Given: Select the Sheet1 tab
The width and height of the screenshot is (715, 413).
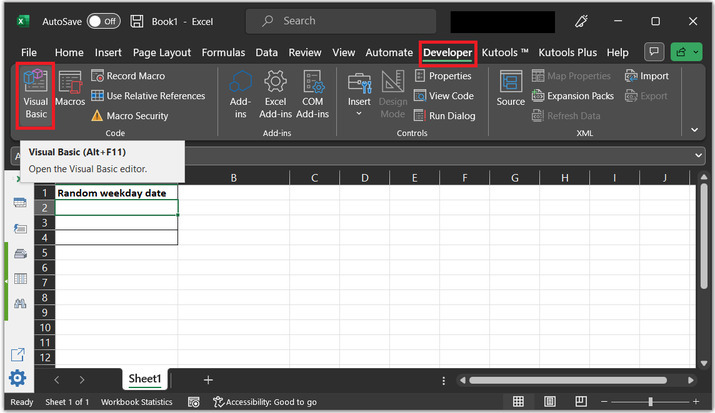Looking at the screenshot, I should click(x=145, y=379).
